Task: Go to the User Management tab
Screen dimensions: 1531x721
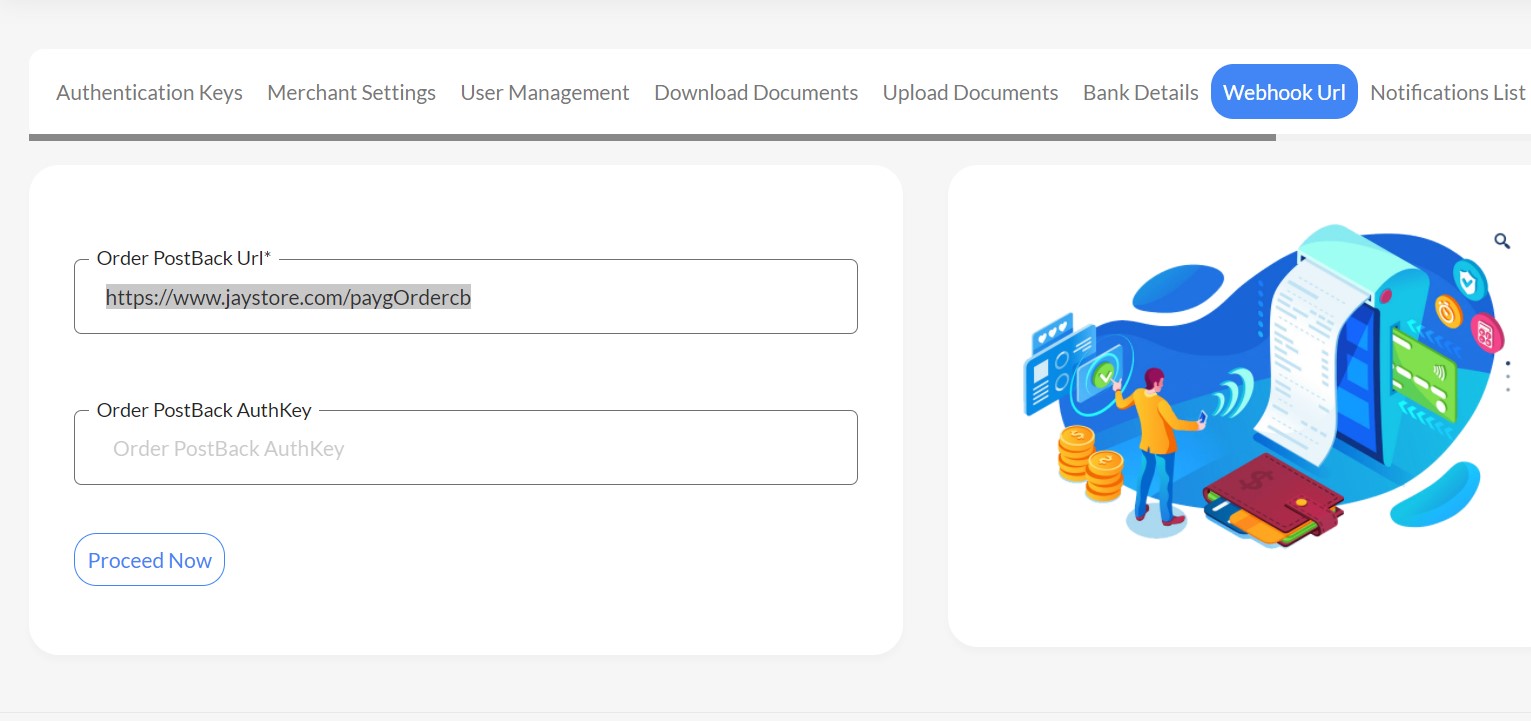Action: [544, 92]
